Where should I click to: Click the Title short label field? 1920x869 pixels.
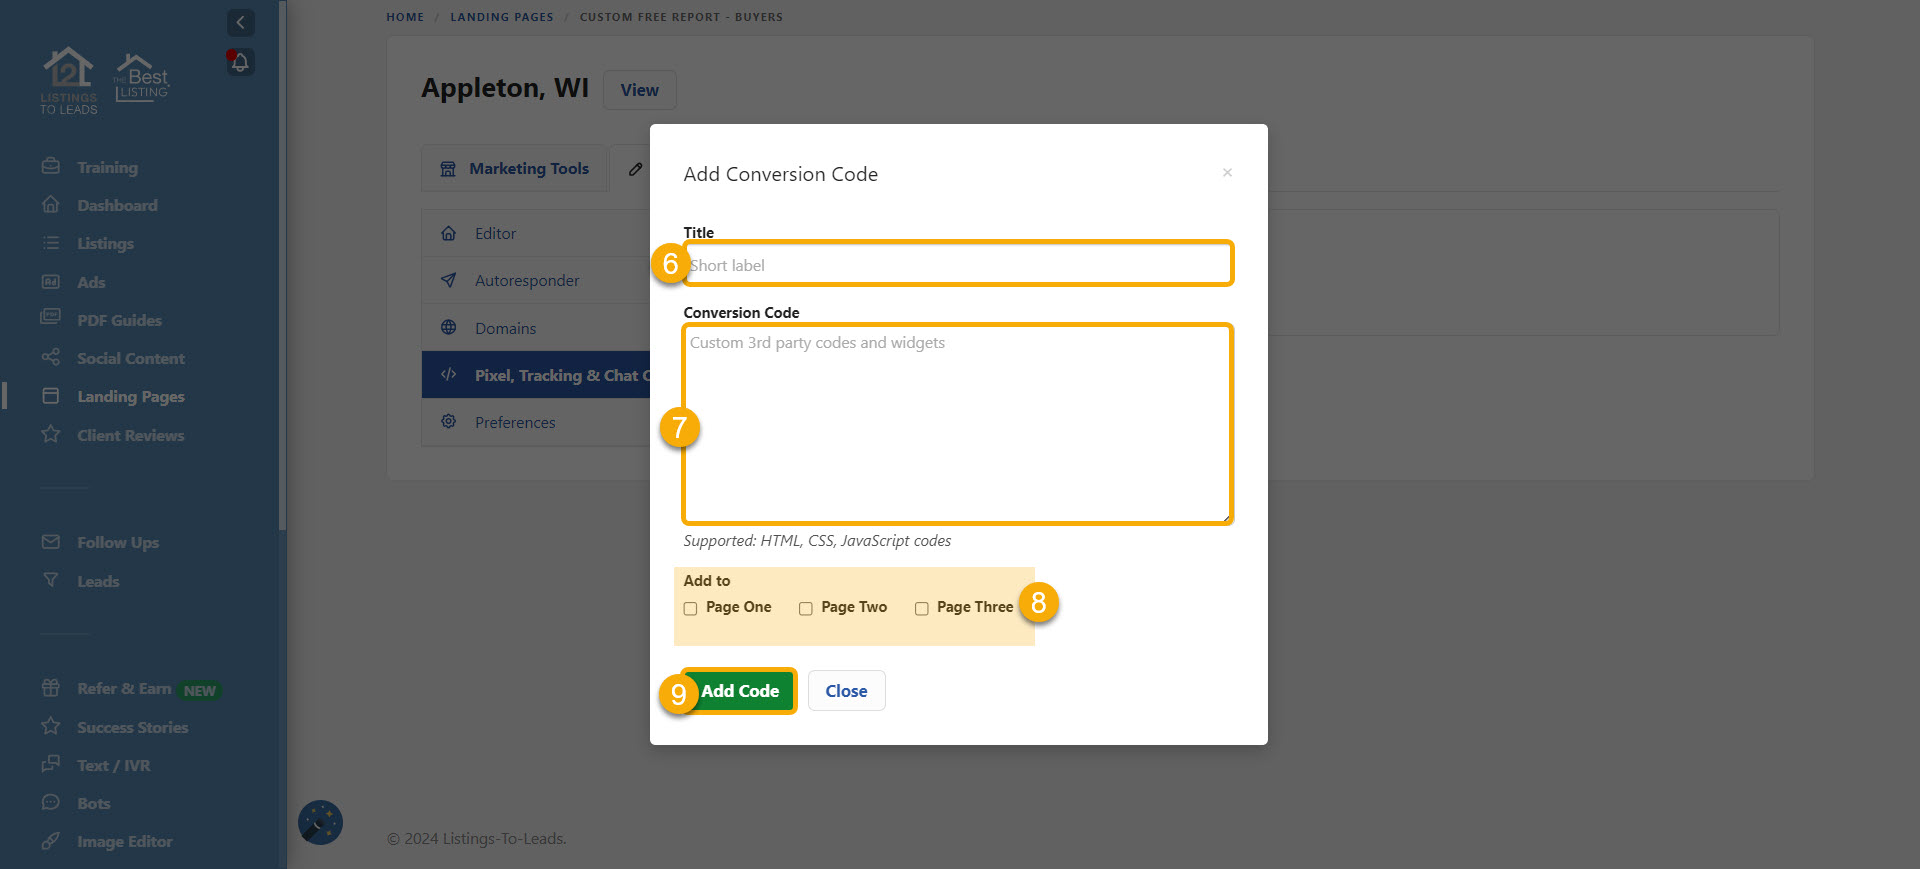[958, 265]
